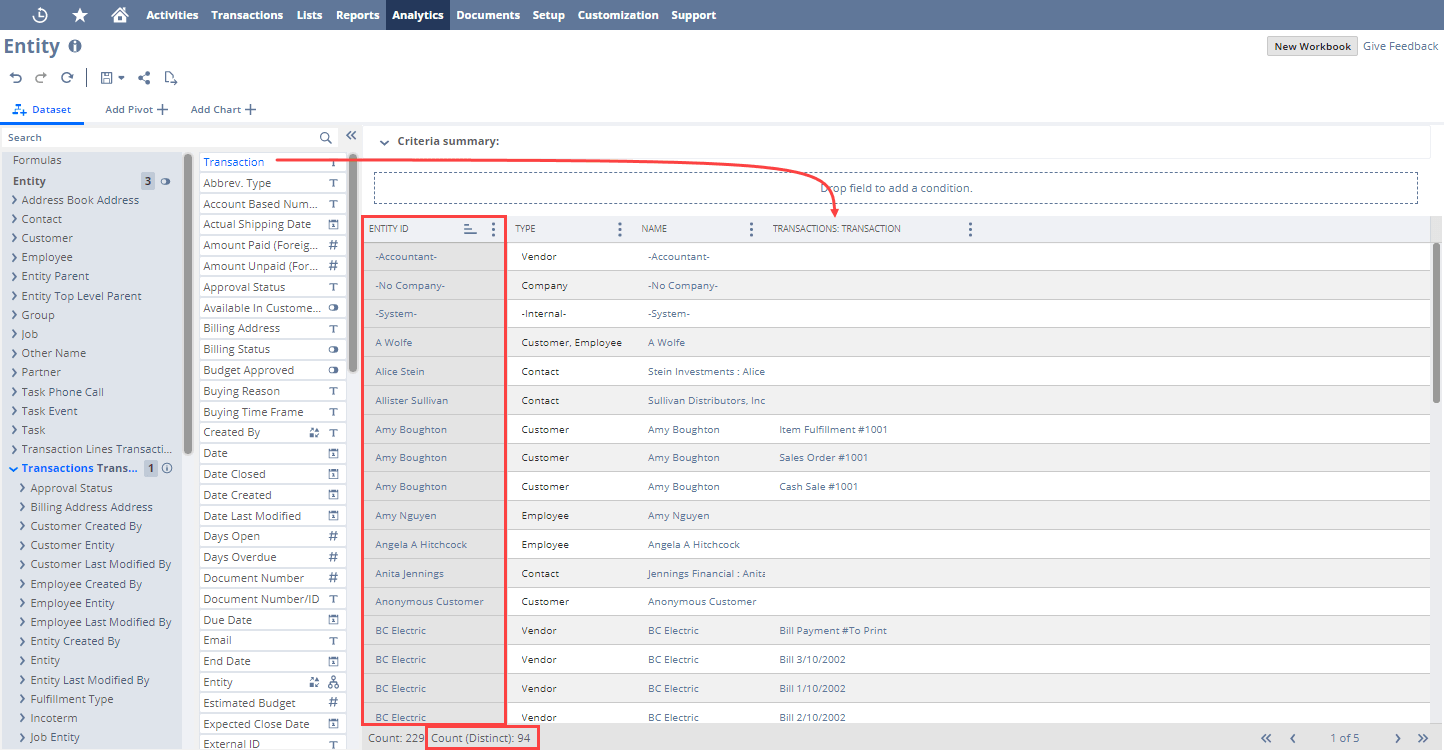Click the Budget Approved field toggle icon
Screen dimensions: 1444x750
pos(334,370)
